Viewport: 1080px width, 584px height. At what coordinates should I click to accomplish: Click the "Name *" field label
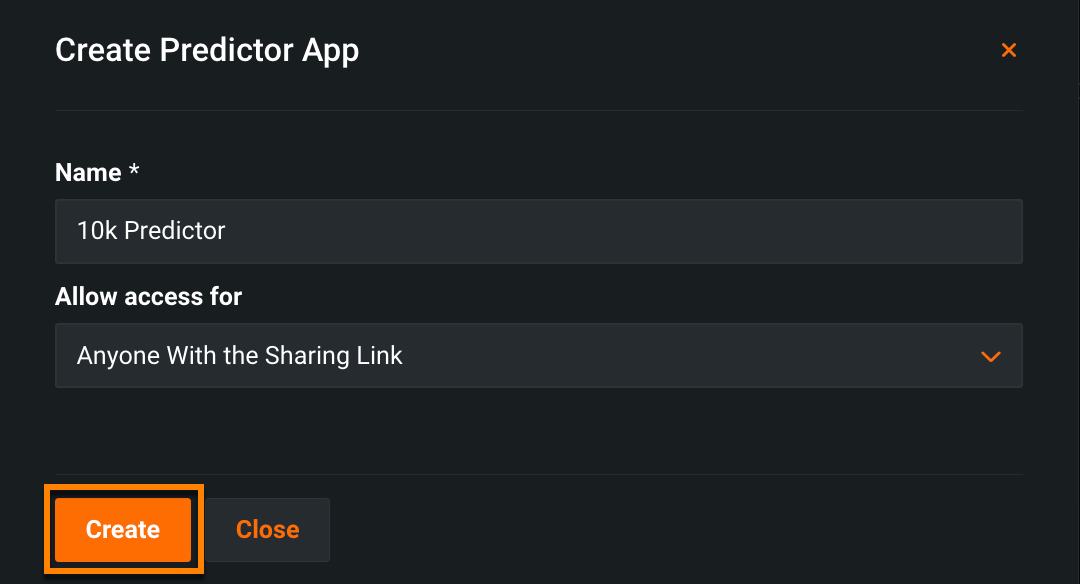click(88, 173)
